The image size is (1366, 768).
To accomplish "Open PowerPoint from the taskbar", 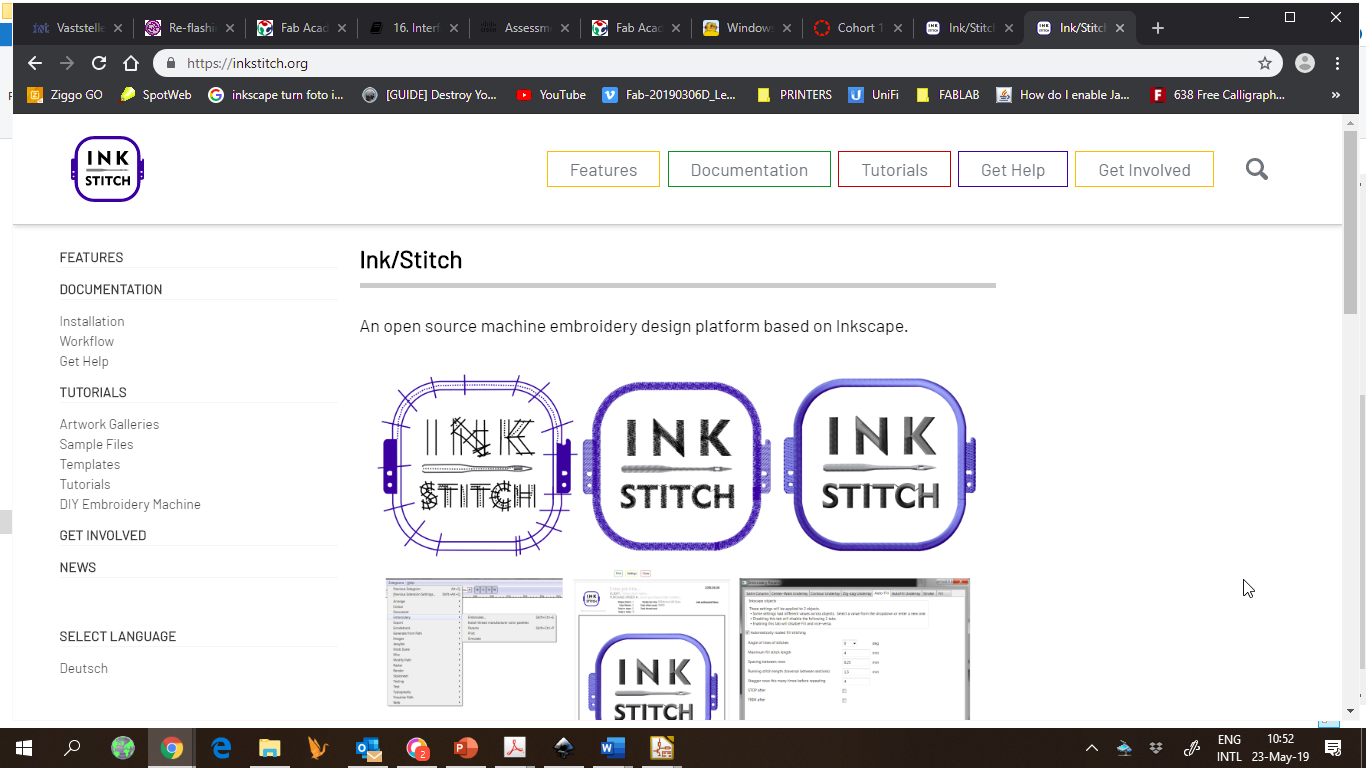I will coord(466,748).
